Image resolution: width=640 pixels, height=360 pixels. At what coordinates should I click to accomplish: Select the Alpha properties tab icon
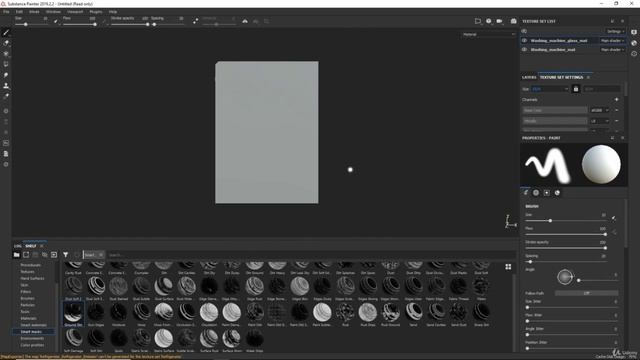[536, 193]
